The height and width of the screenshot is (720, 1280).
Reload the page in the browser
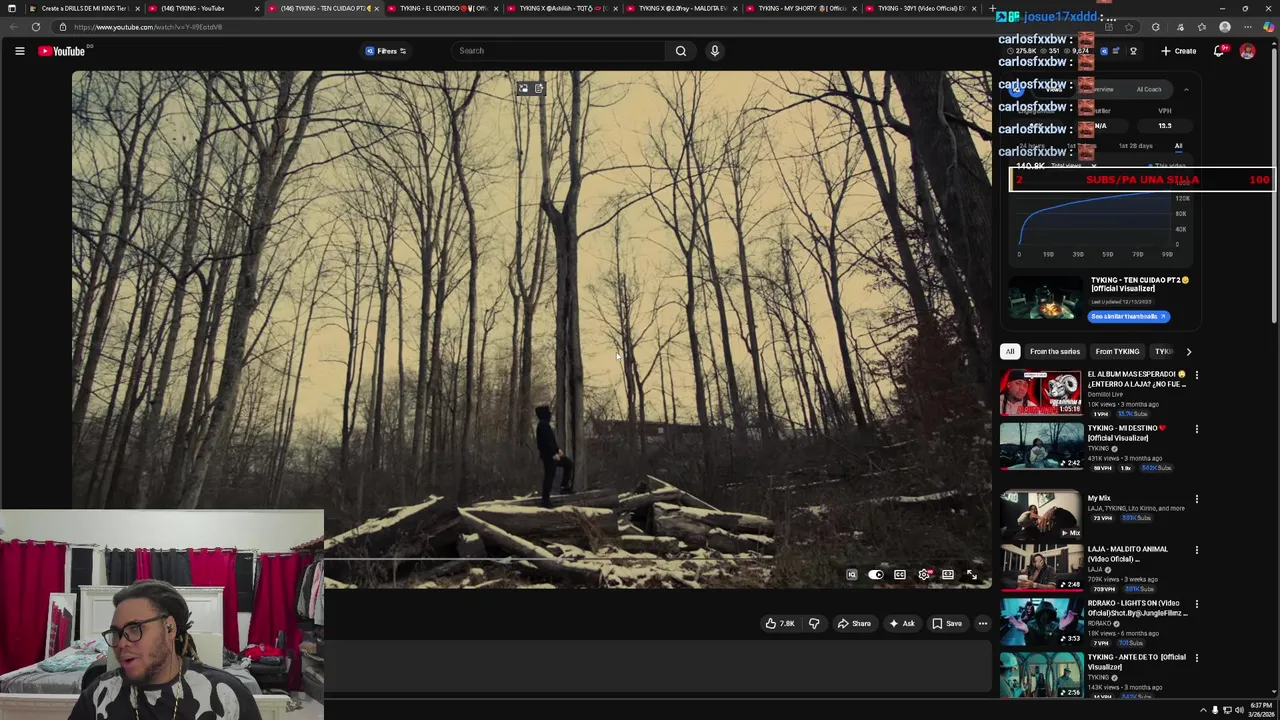pyautogui.click(x=36, y=27)
